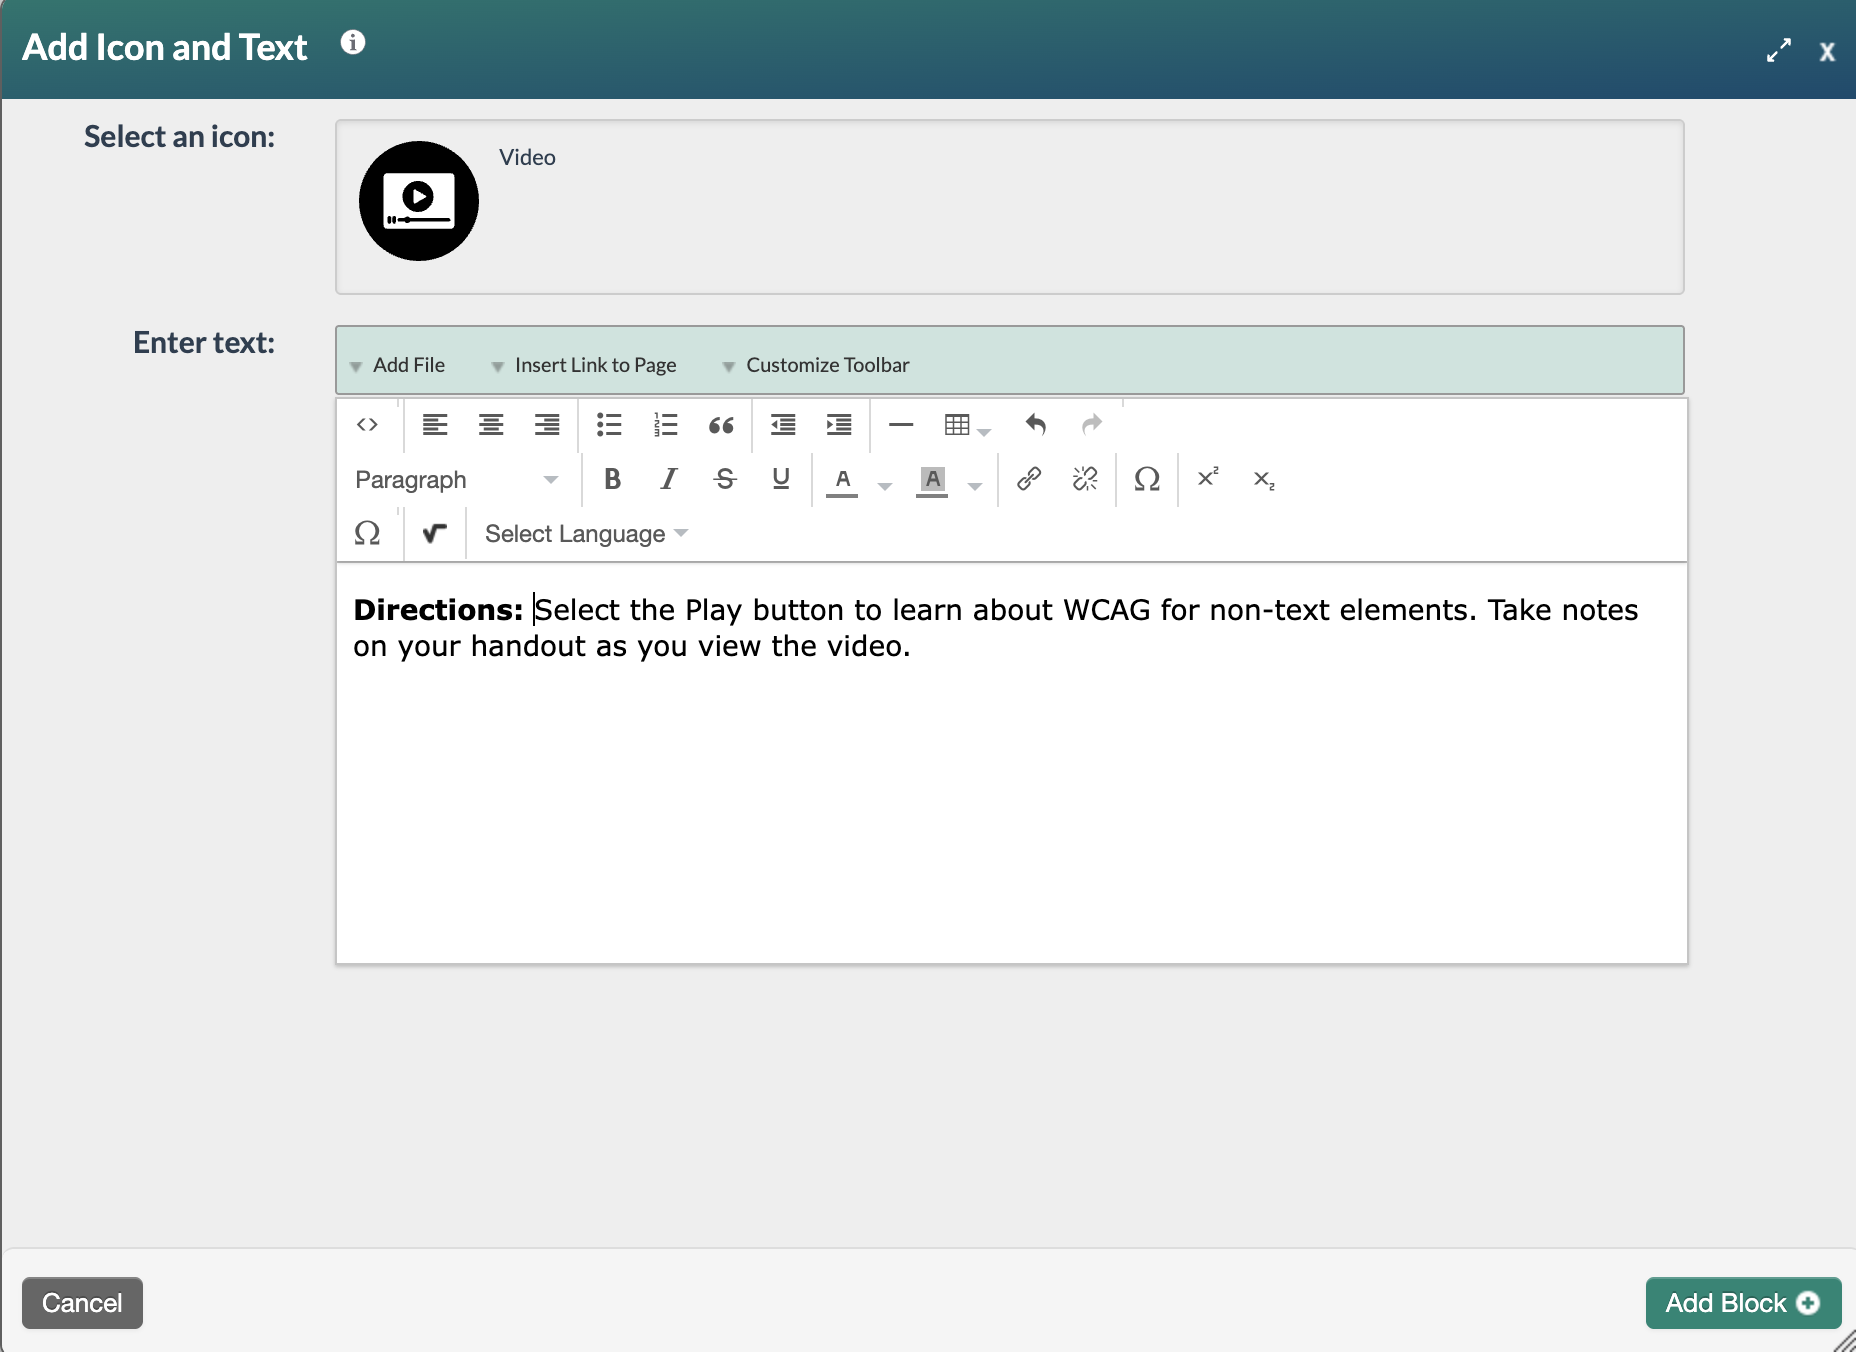Open text color picker arrow

(x=885, y=485)
